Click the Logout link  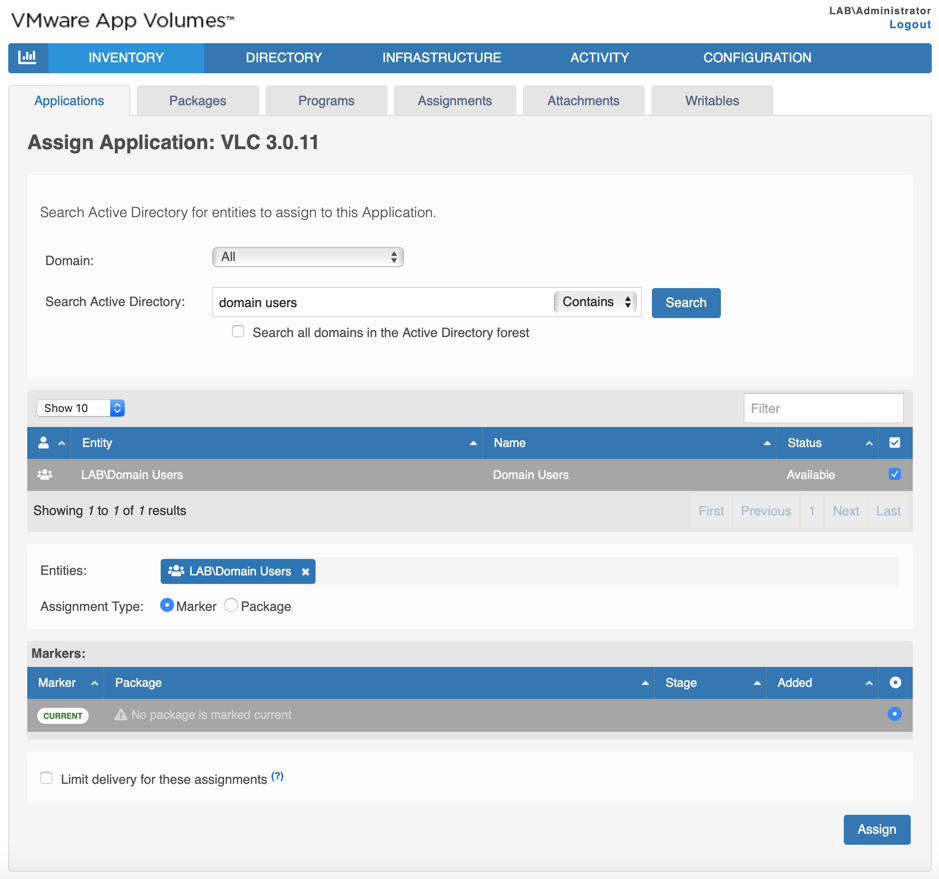coord(909,24)
